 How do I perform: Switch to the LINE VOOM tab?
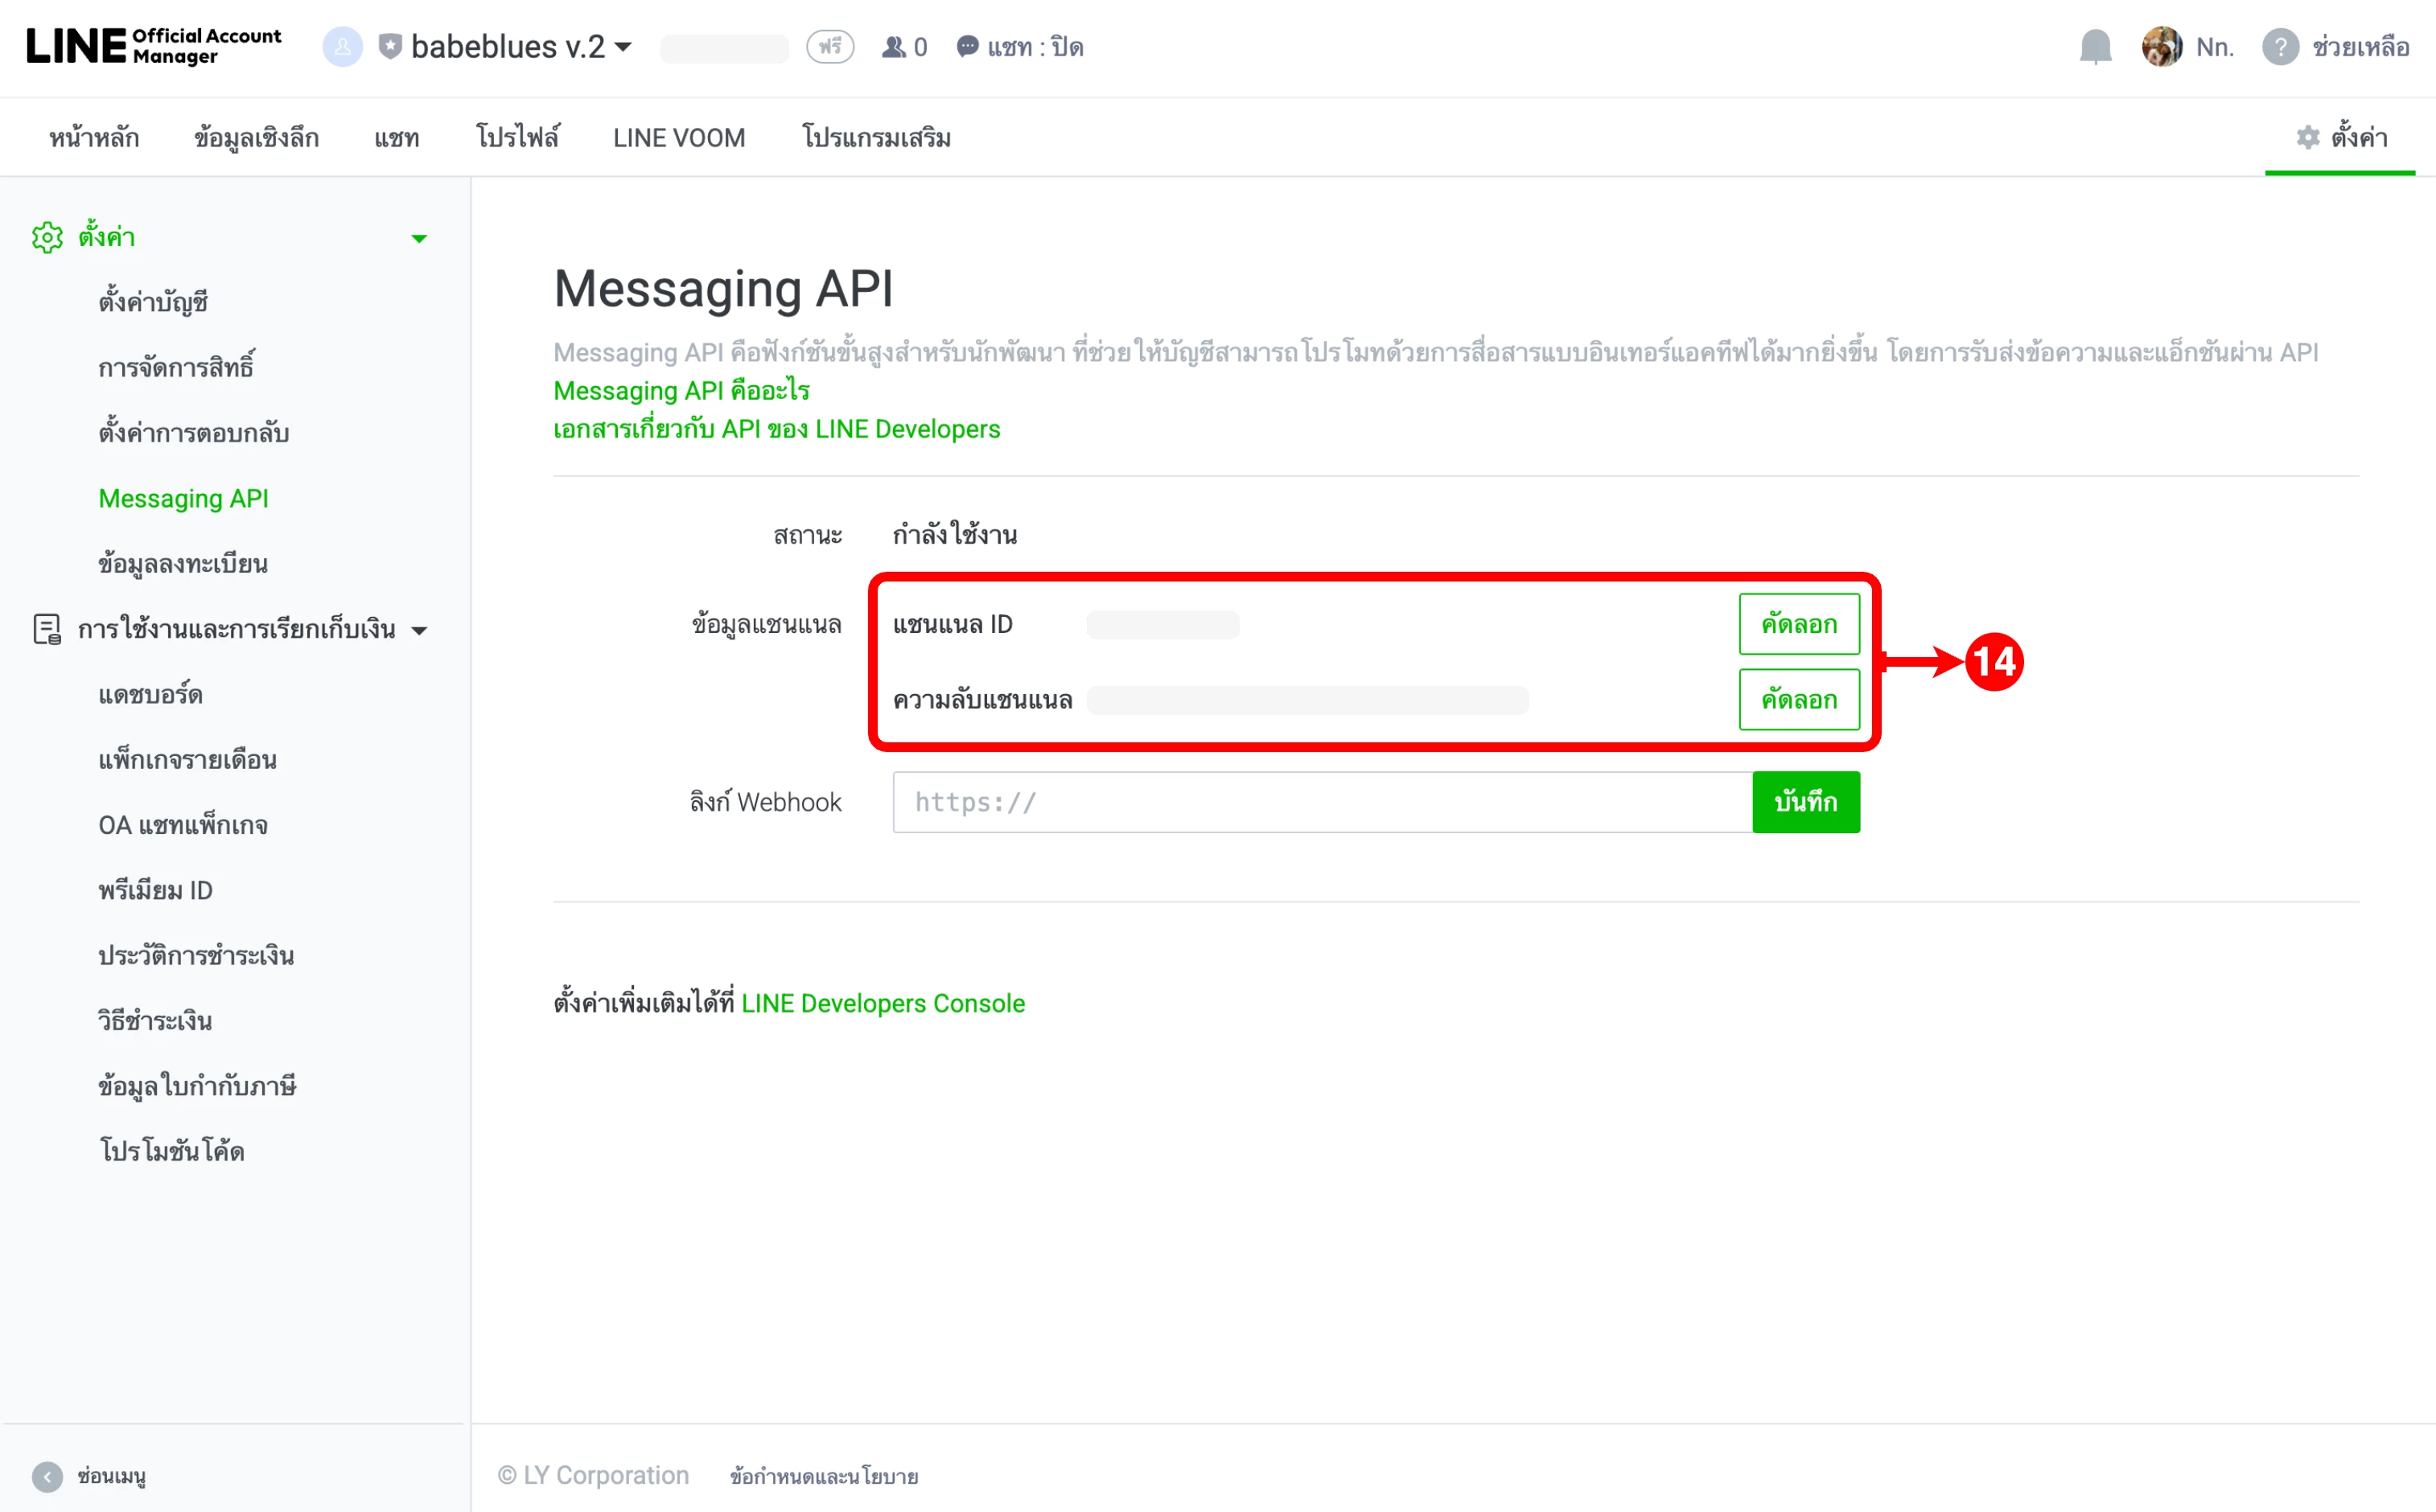[679, 138]
